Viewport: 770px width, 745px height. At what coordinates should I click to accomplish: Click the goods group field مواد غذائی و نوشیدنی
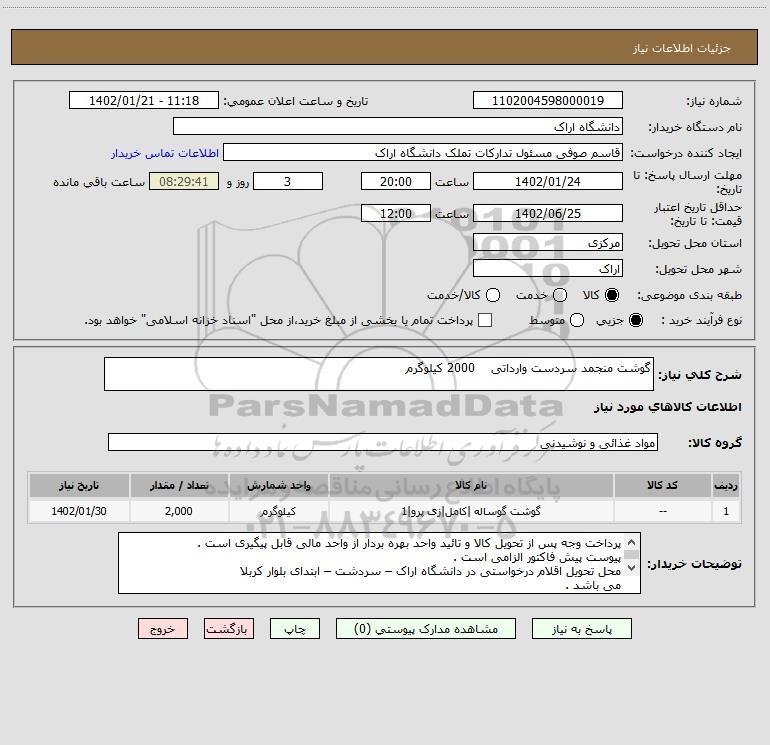point(383,442)
